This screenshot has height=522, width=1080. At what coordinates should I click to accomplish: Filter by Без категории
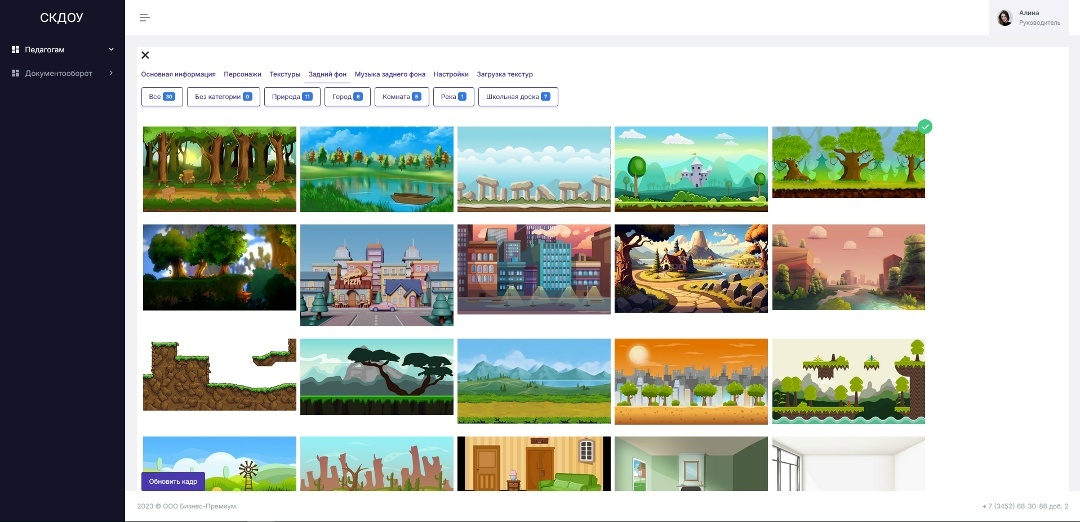(223, 97)
